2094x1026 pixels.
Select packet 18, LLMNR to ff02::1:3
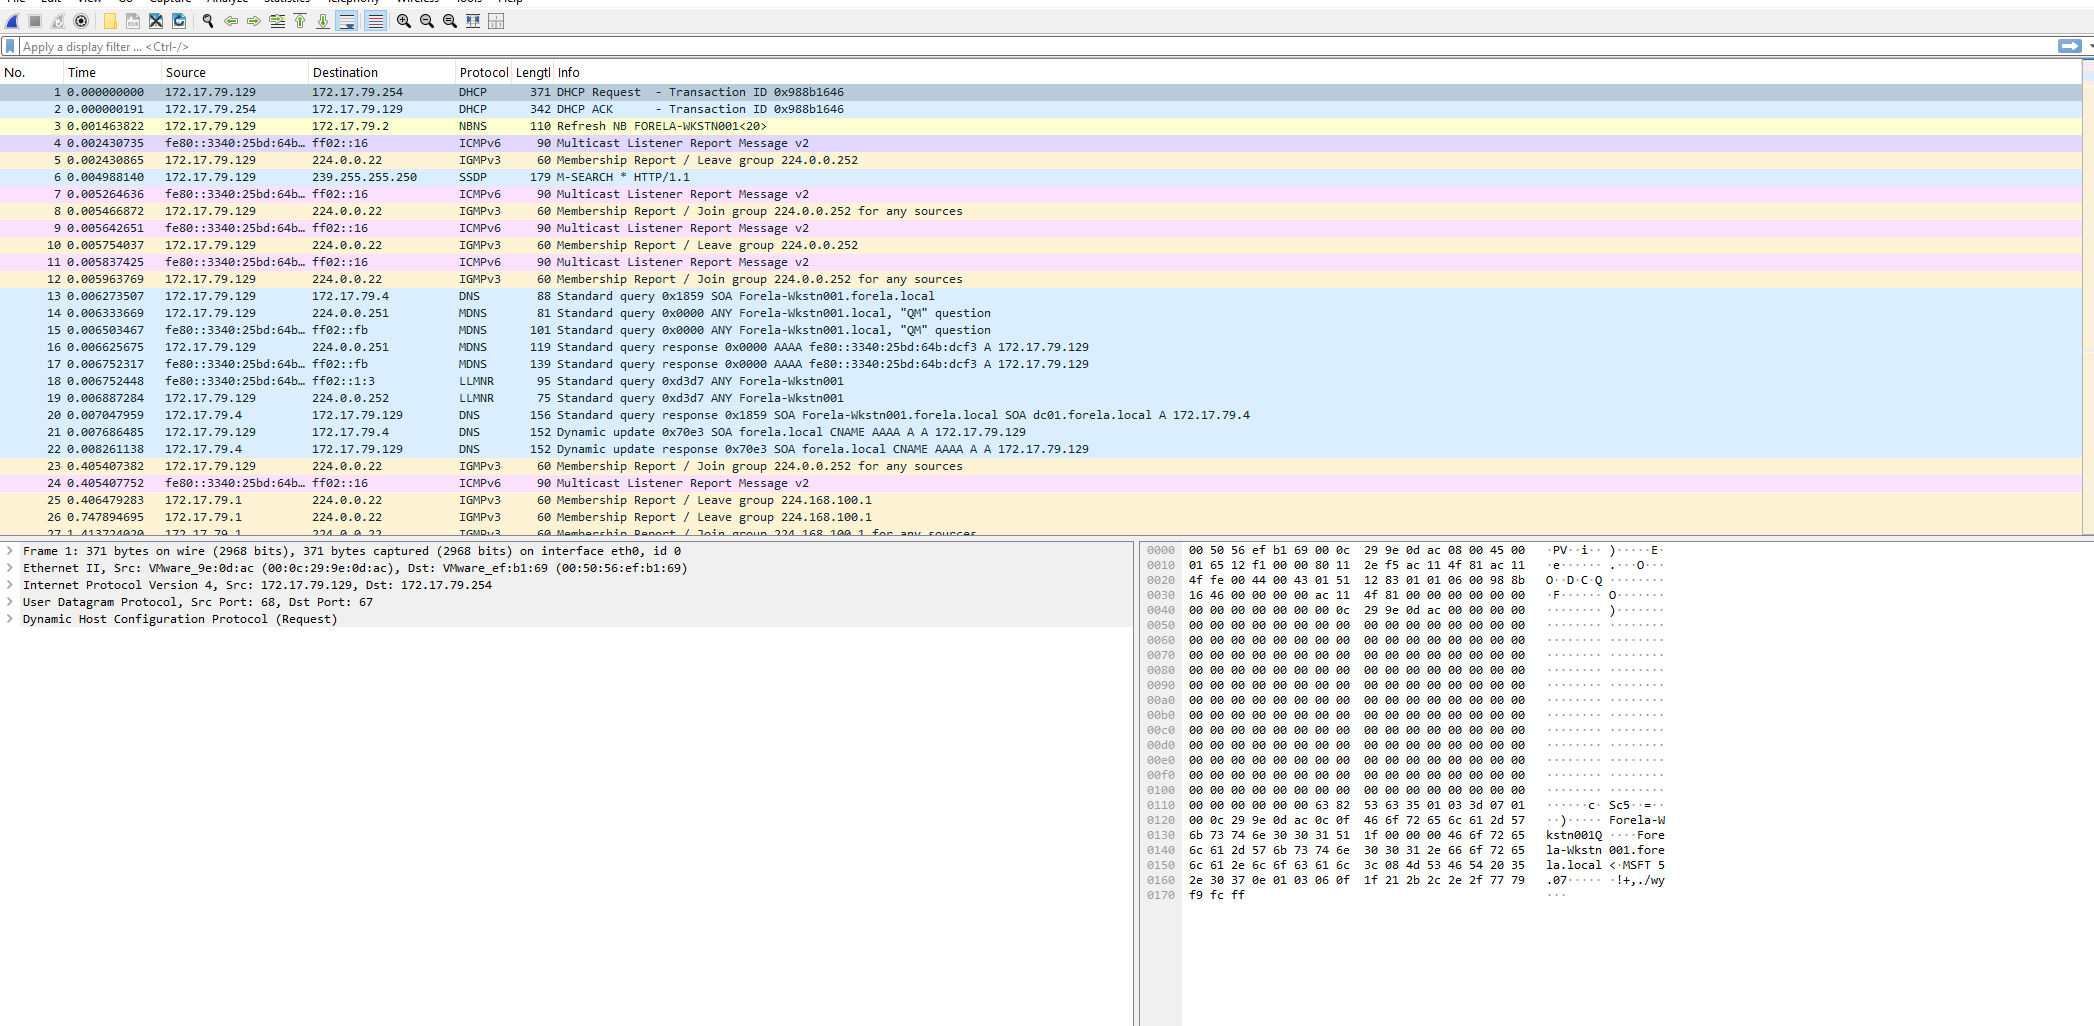1040,381
